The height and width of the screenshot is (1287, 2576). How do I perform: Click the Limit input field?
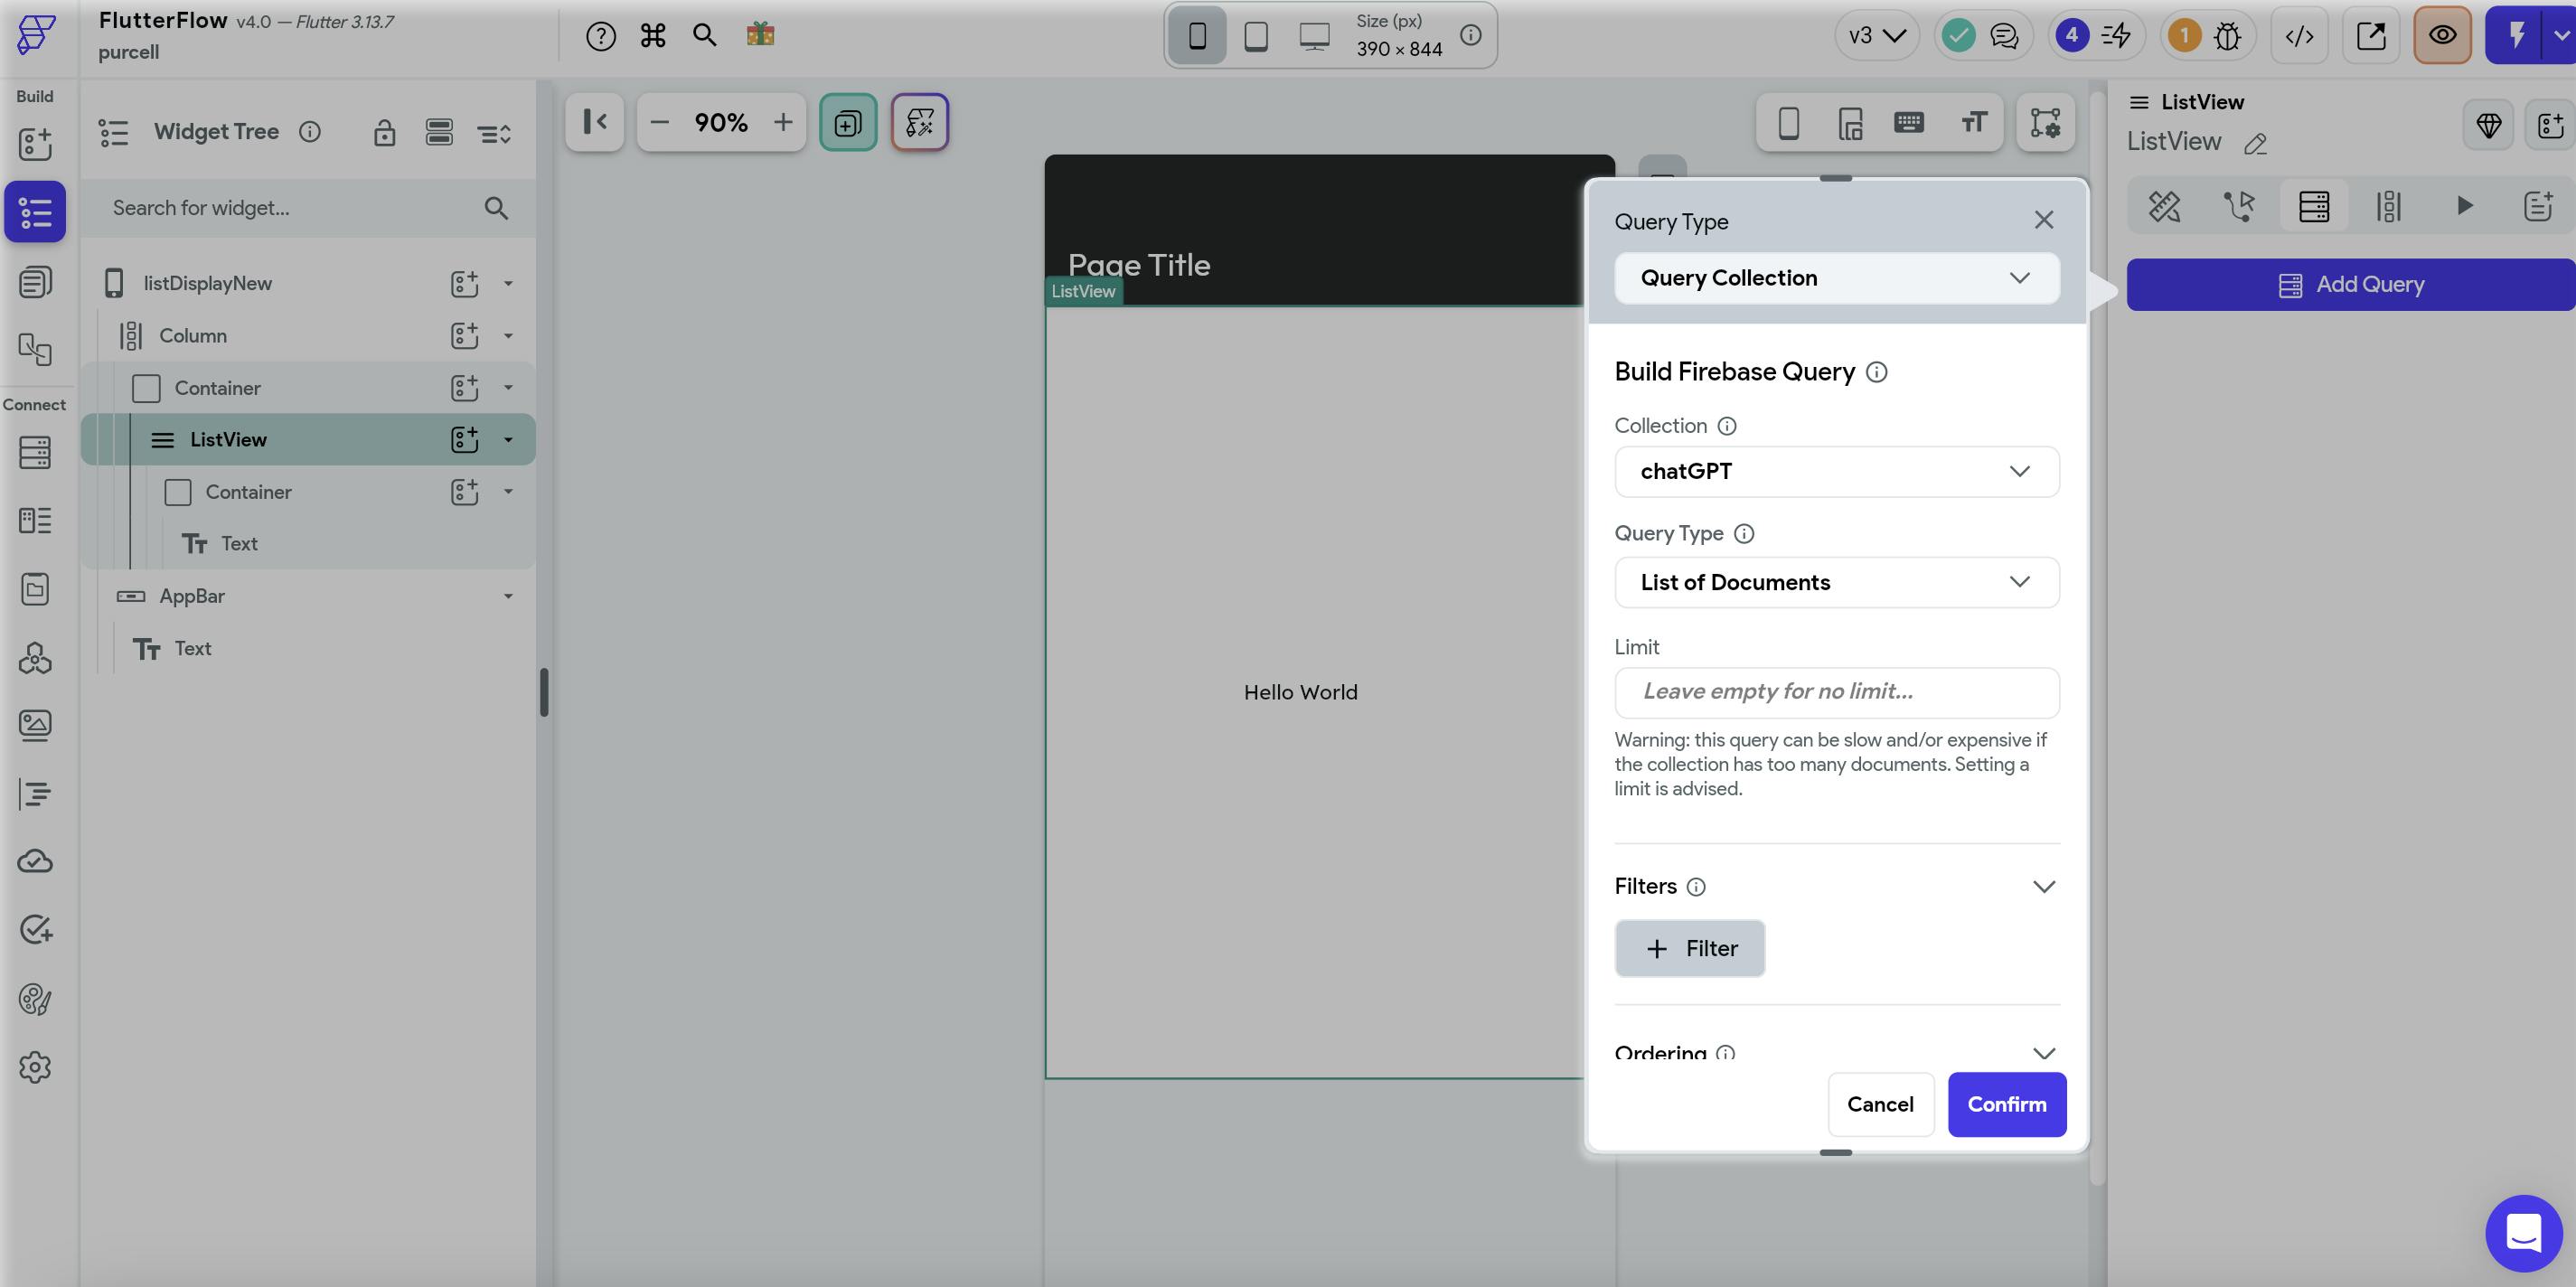click(x=1836, y=692)
